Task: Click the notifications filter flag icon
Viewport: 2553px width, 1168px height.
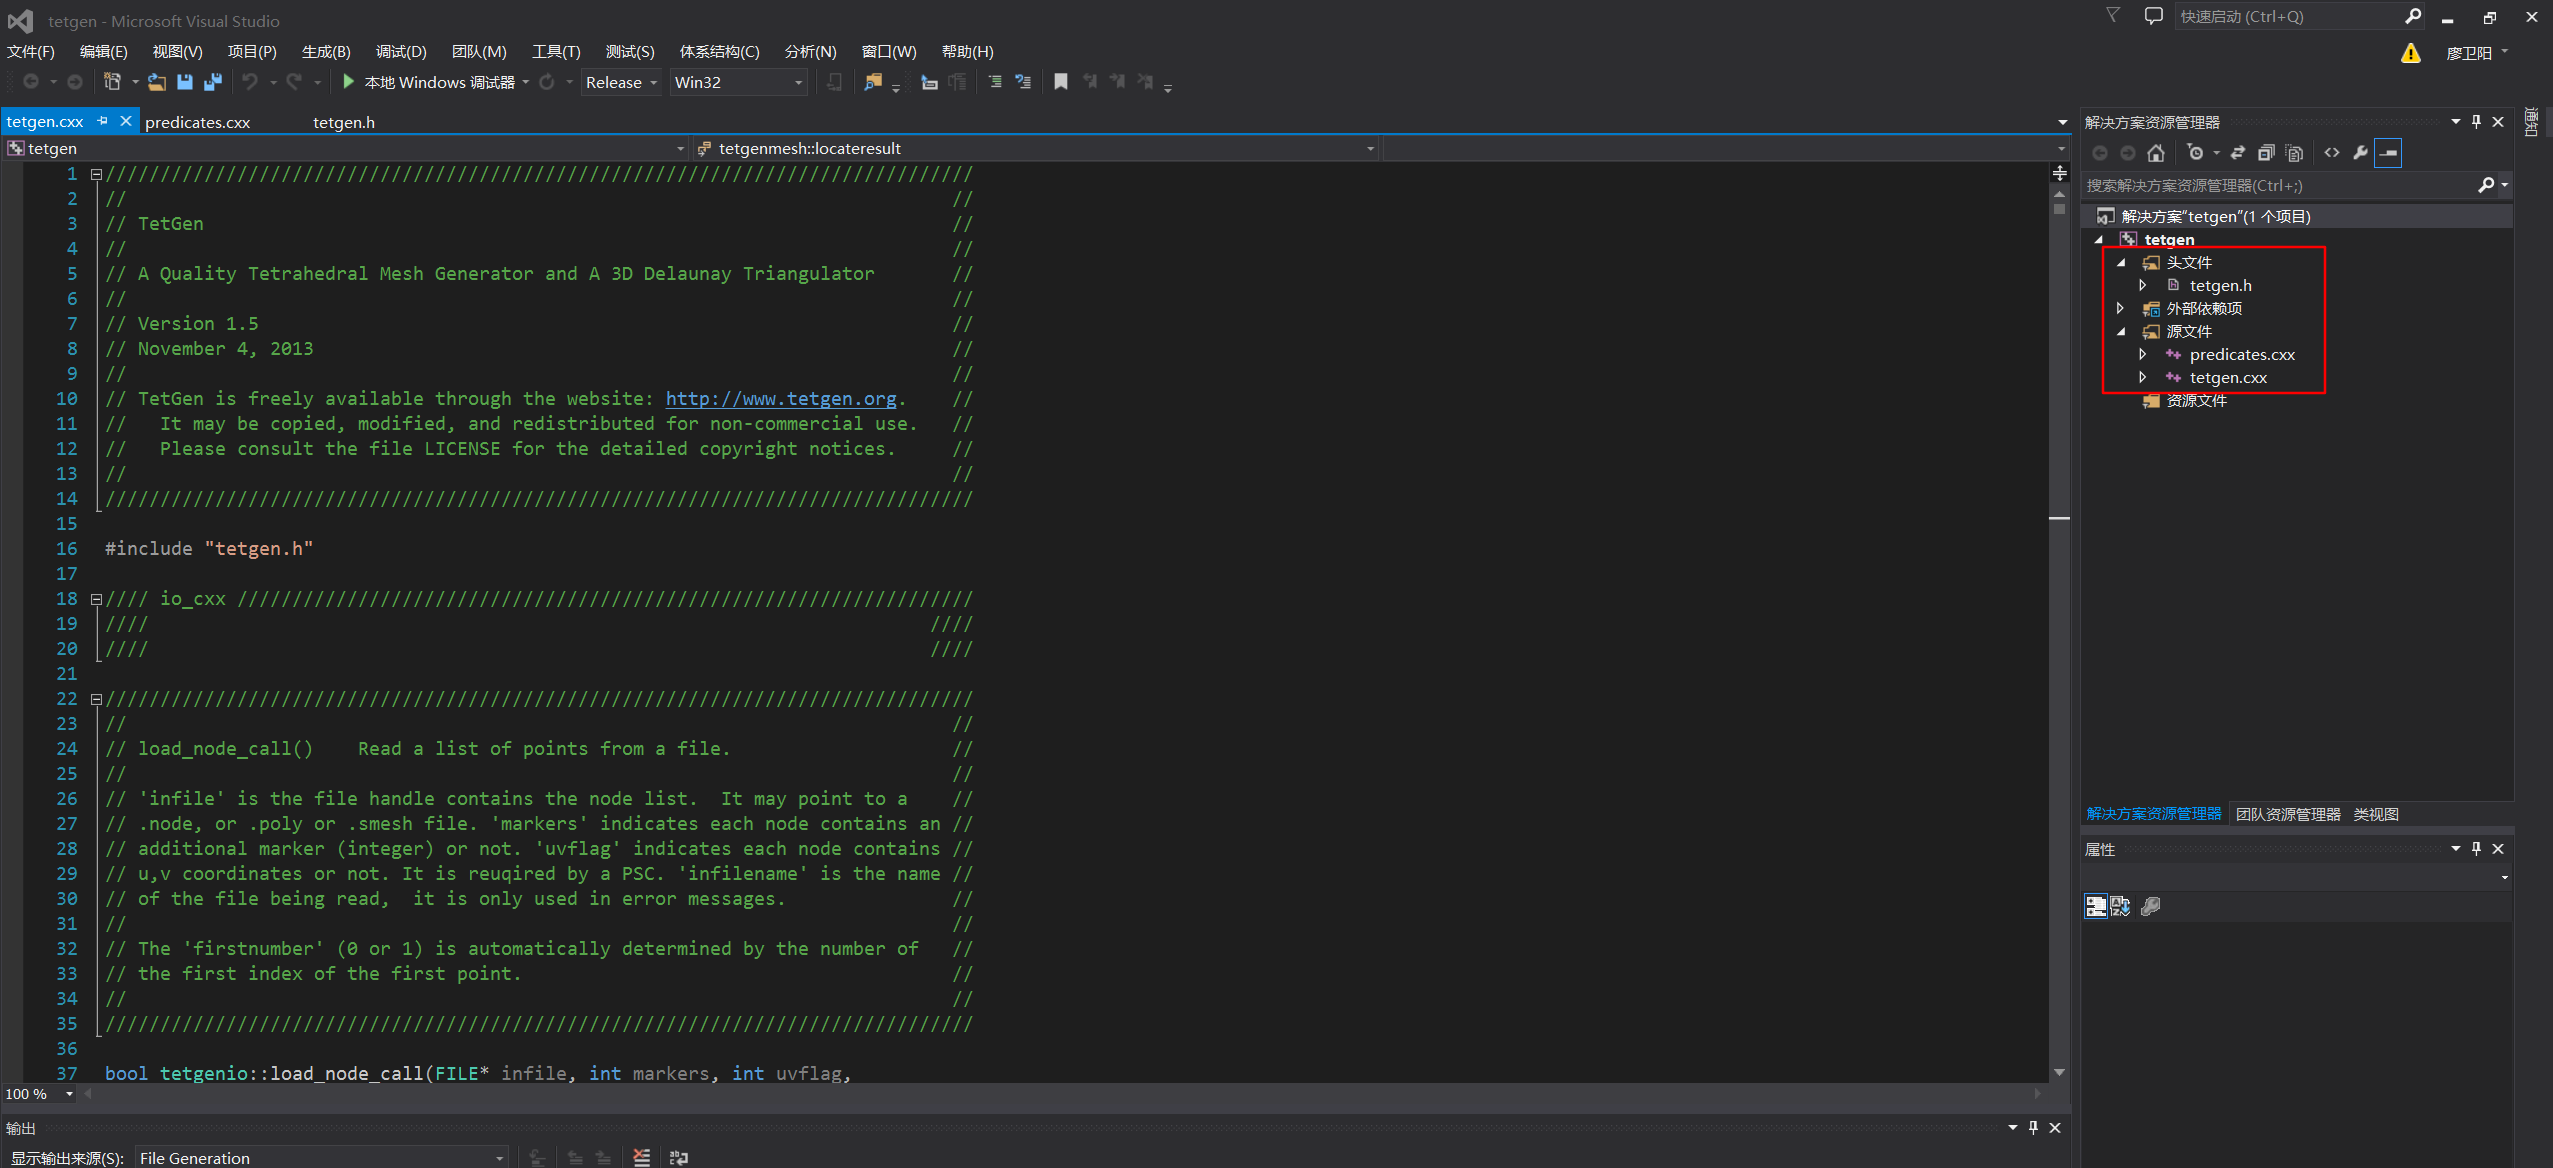Action: (x=2112, y=16)
